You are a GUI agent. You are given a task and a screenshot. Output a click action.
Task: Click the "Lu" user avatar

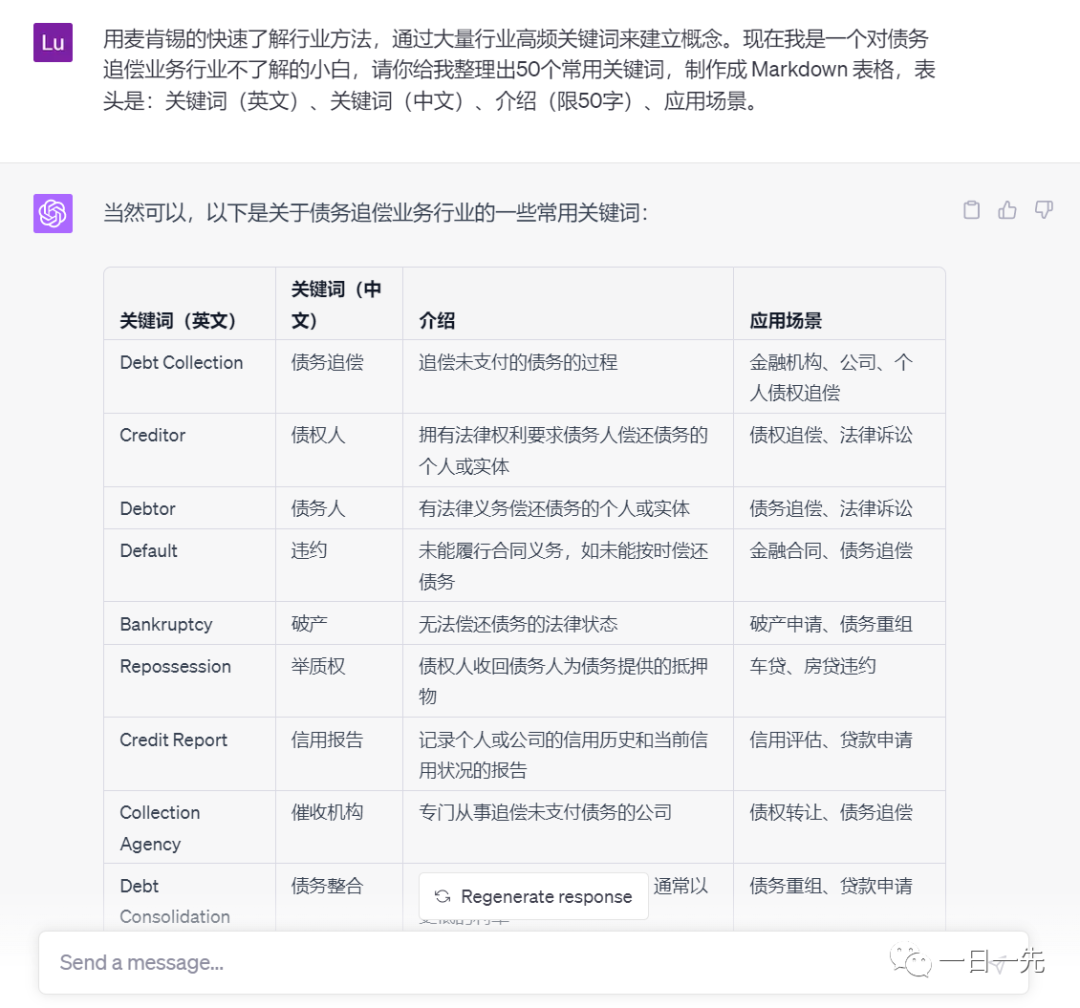pos(53,43)
